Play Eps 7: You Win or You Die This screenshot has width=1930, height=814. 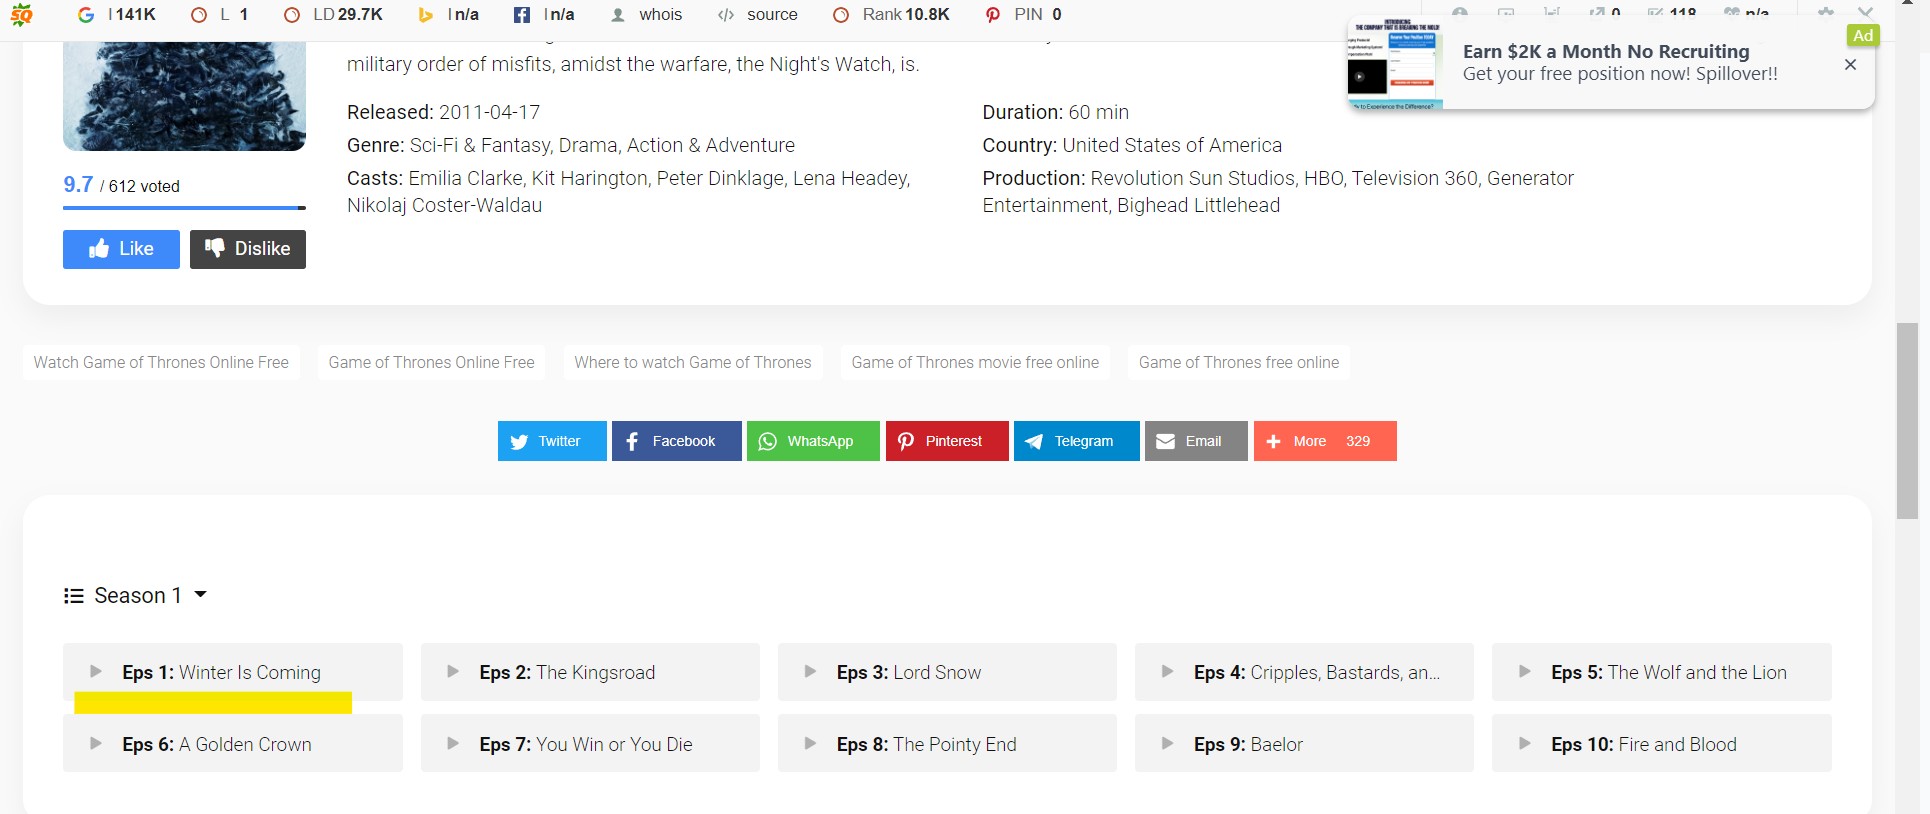(590, 744)
